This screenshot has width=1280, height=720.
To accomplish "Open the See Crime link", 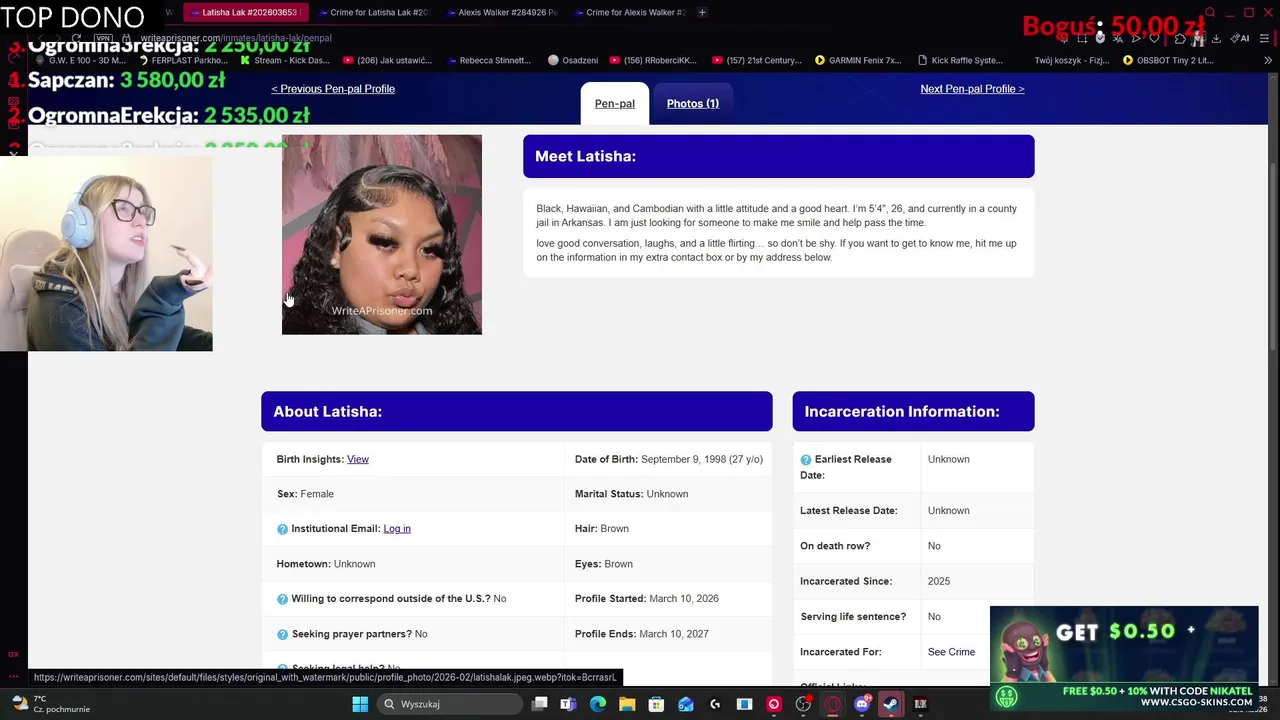I will (x=951, y=652).
